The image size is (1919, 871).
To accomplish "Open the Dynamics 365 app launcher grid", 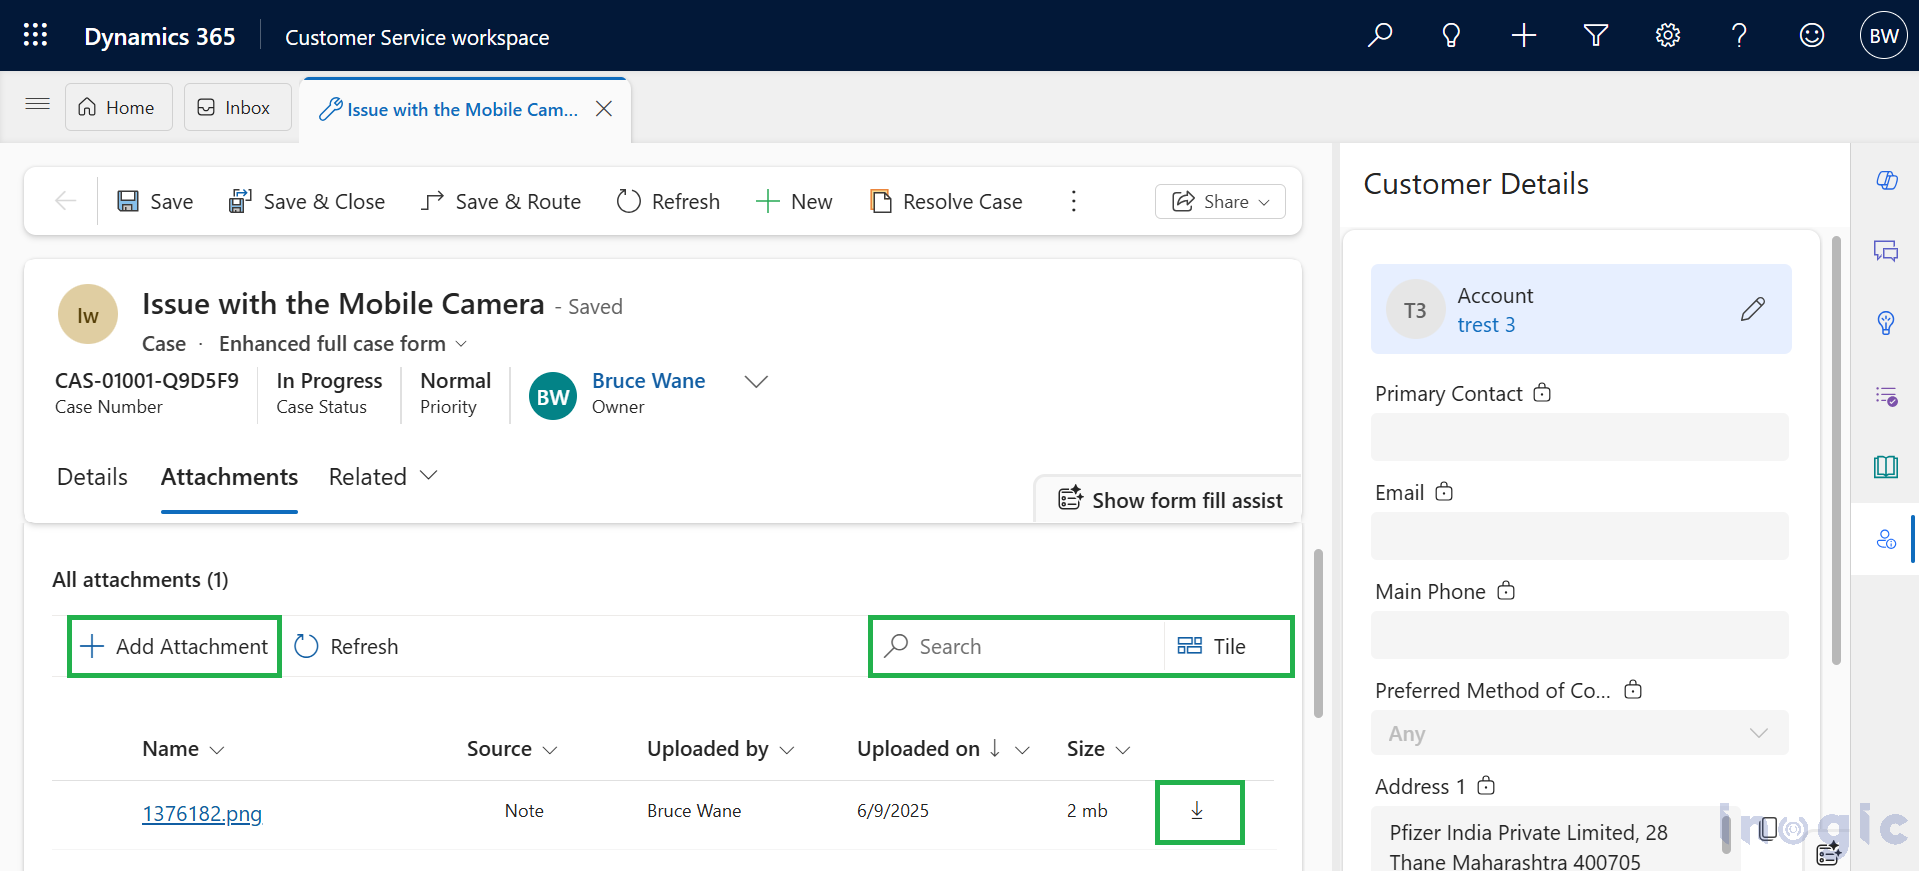I will 35,35.
